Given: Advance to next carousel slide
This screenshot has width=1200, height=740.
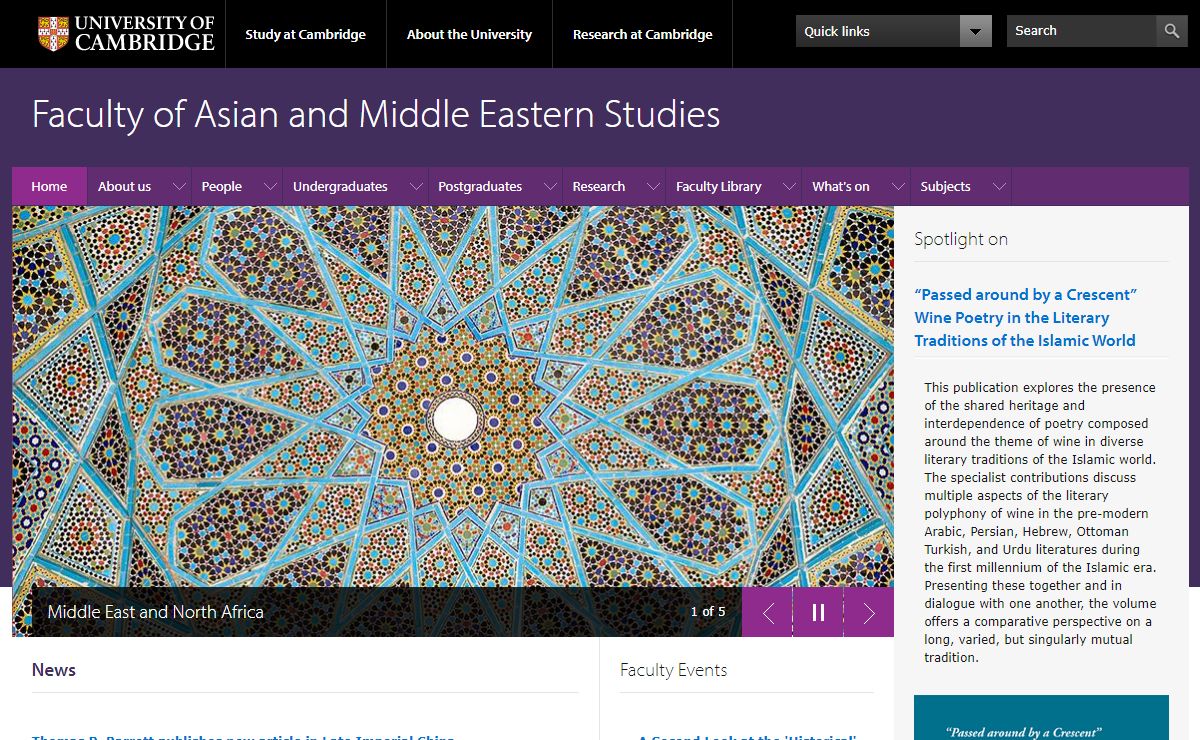Looking at the screenshot, I should click(869, 612).
